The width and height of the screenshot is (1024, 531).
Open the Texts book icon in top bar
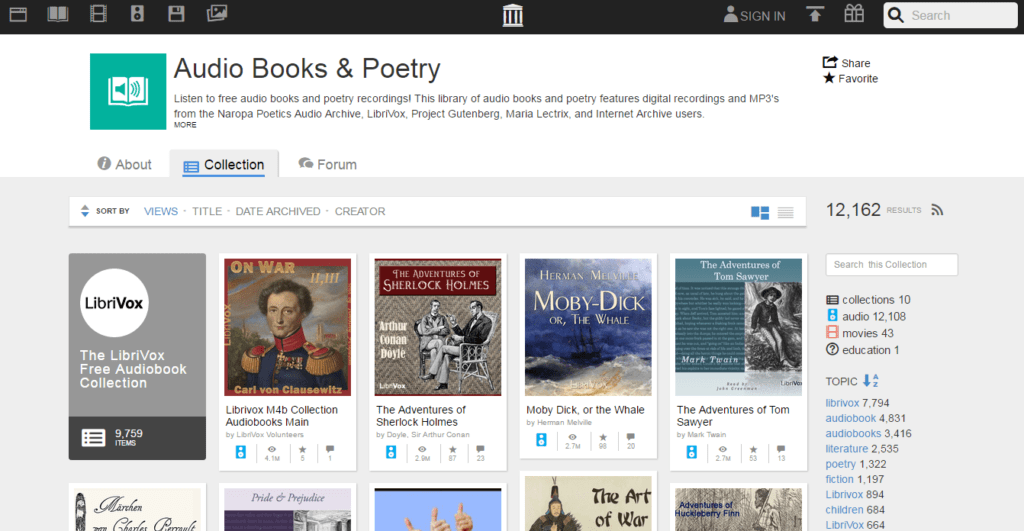pos(57,14)
